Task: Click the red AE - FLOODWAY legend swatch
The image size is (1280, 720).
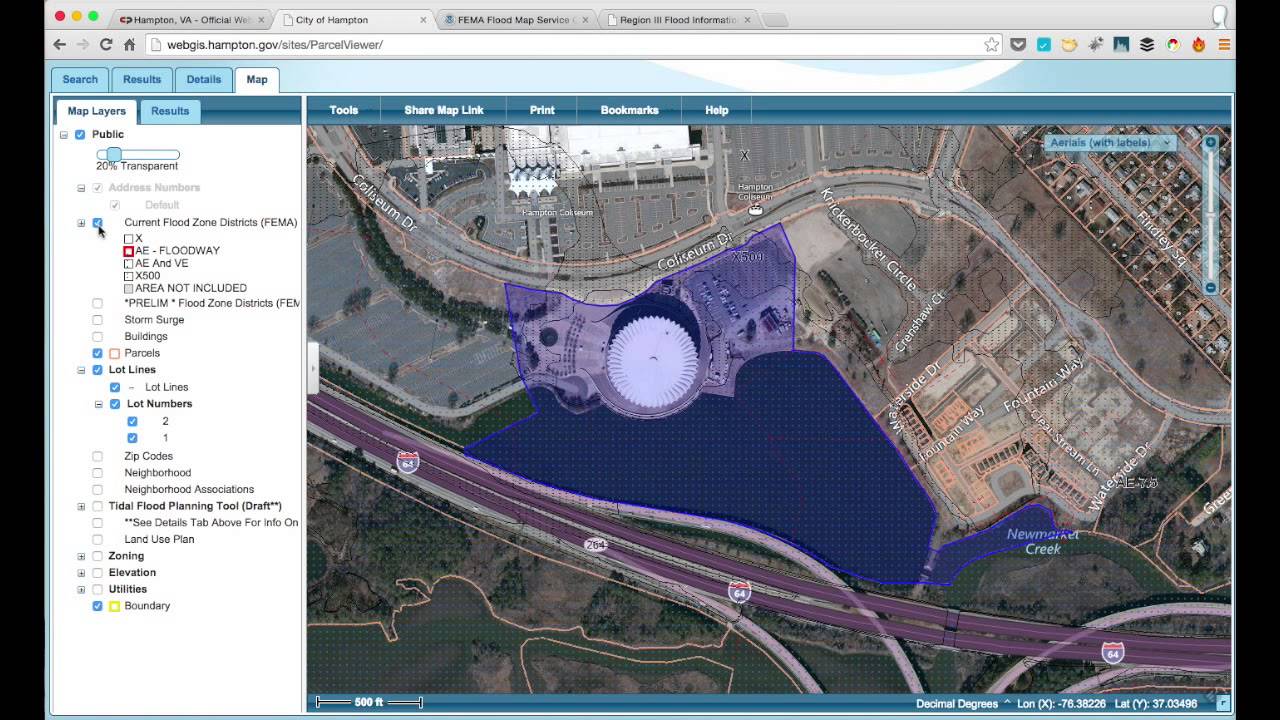Action: (x=129, y=251)
